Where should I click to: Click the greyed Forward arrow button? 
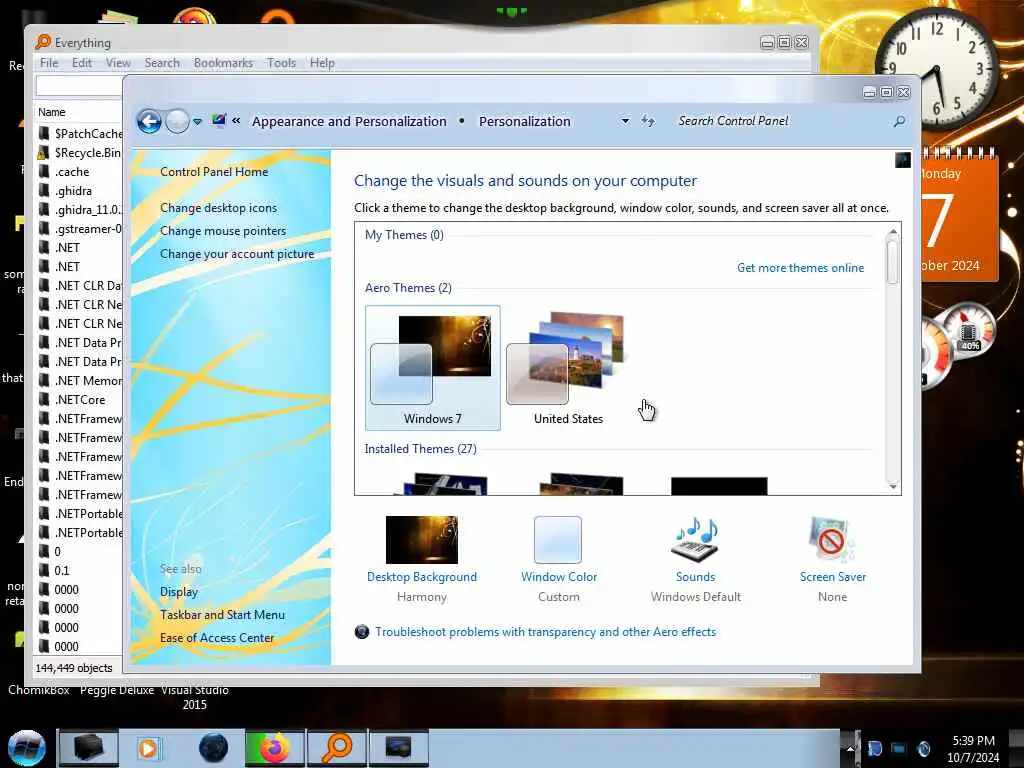[x=177, y=121]
